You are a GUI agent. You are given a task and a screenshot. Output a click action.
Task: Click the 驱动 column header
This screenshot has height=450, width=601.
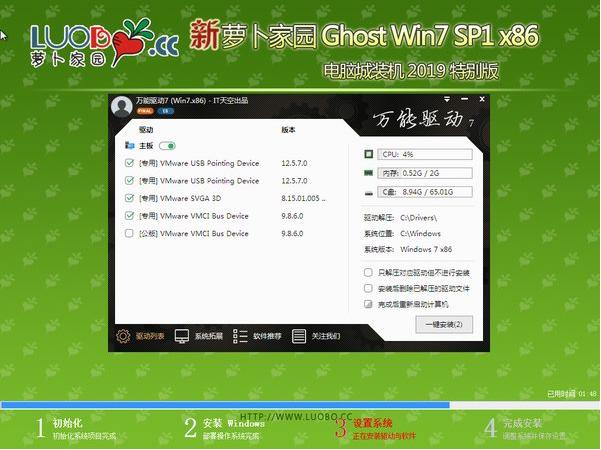point(146,130)
